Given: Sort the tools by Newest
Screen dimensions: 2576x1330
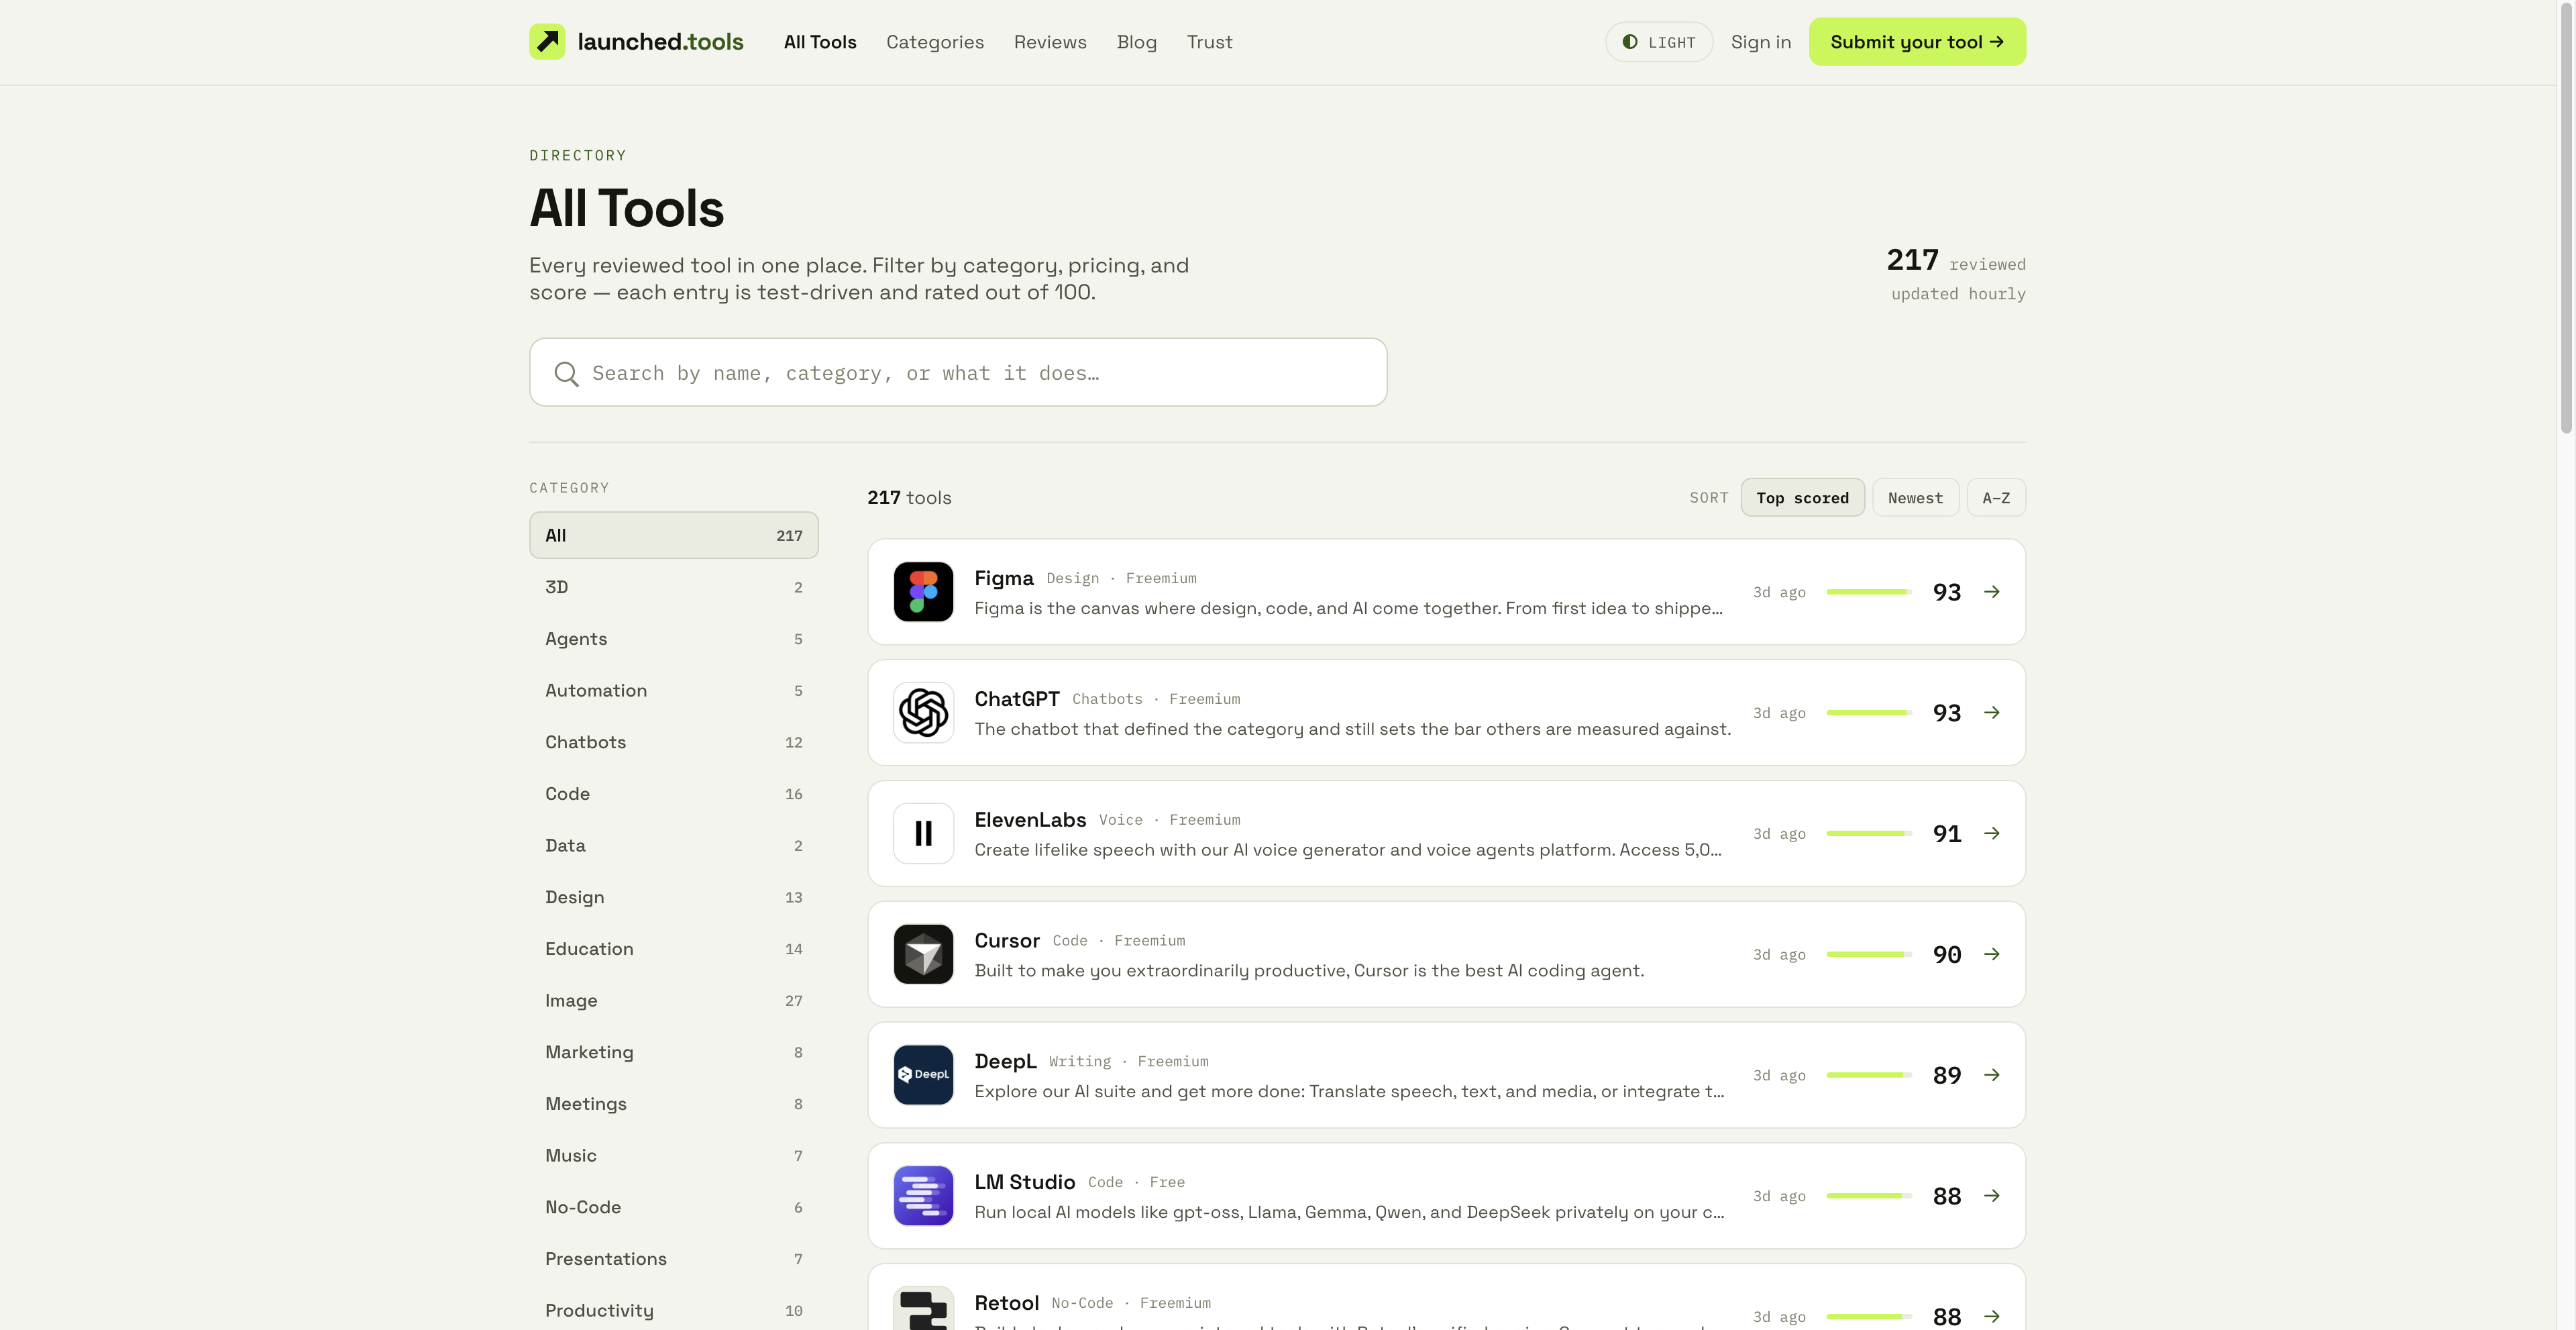Looking at the screenshot, I should tap(1915, 498).
